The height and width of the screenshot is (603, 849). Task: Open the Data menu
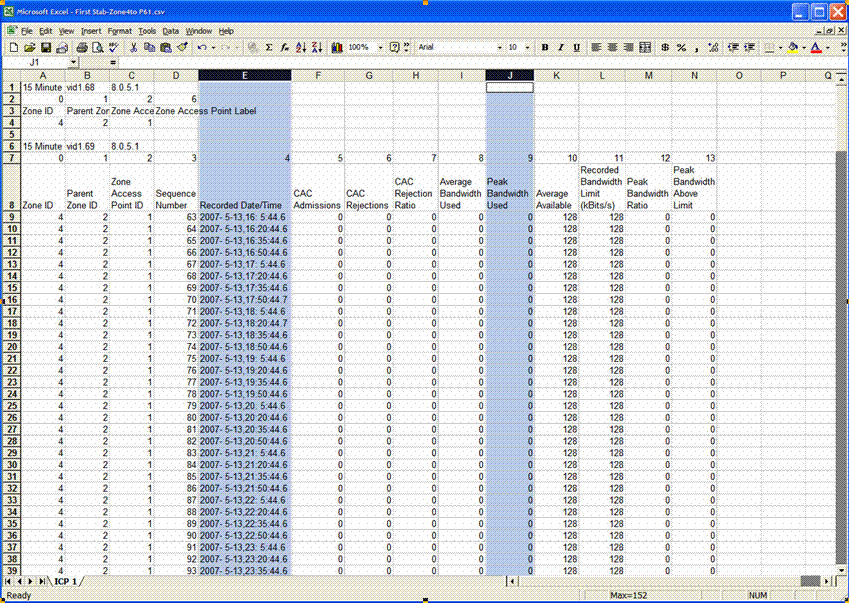tap(171, 31)
